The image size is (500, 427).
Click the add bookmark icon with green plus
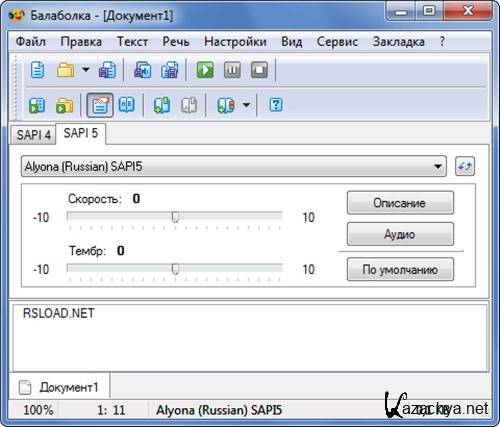162,105
